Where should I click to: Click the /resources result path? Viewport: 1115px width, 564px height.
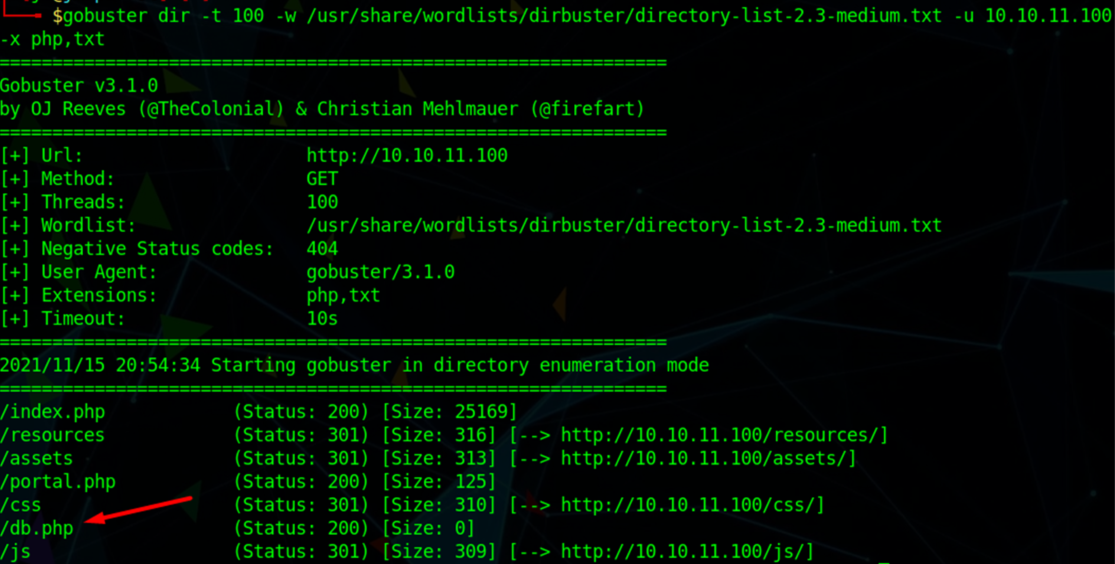(53, 435)
